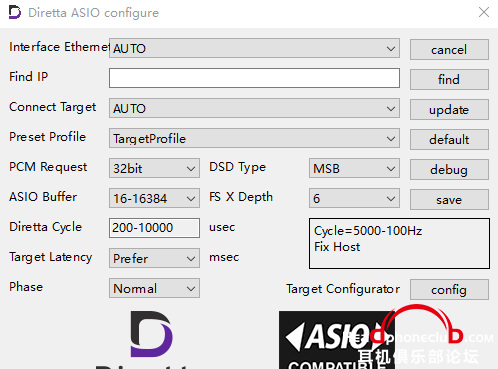Open the Connect Target dropdown

point(254,108)
